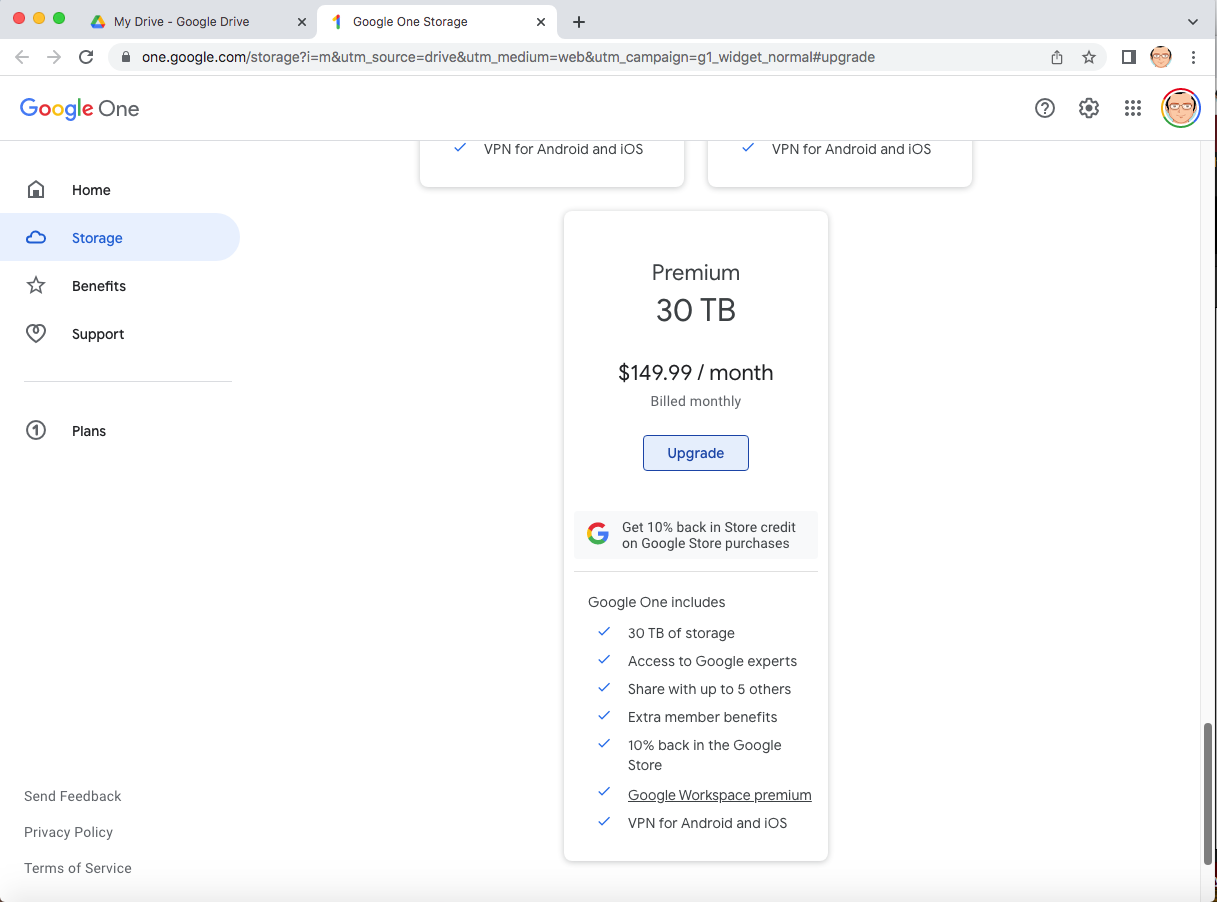Open the Plans sidebar item

pos(89,431)
